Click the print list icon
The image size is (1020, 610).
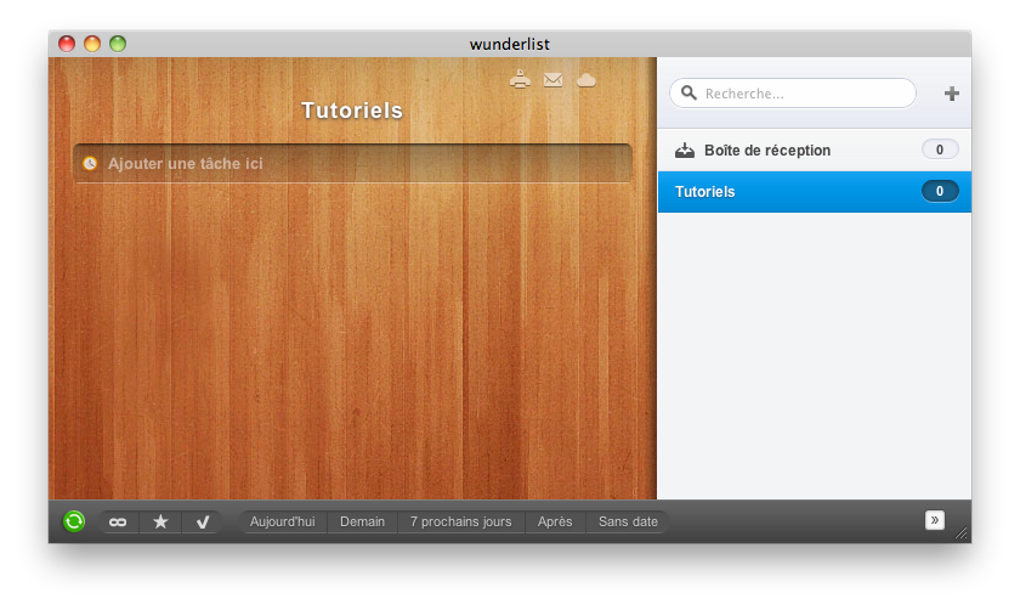520,79
